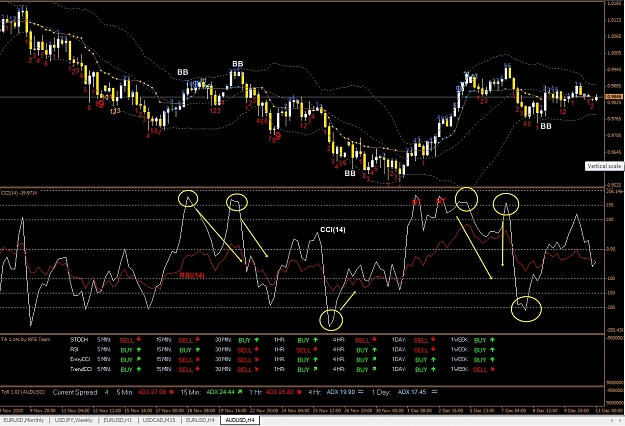Switch to the EURUSD,Monthly chart tab
The width and height of the screenshot is (625, 426).
point(24,420)
